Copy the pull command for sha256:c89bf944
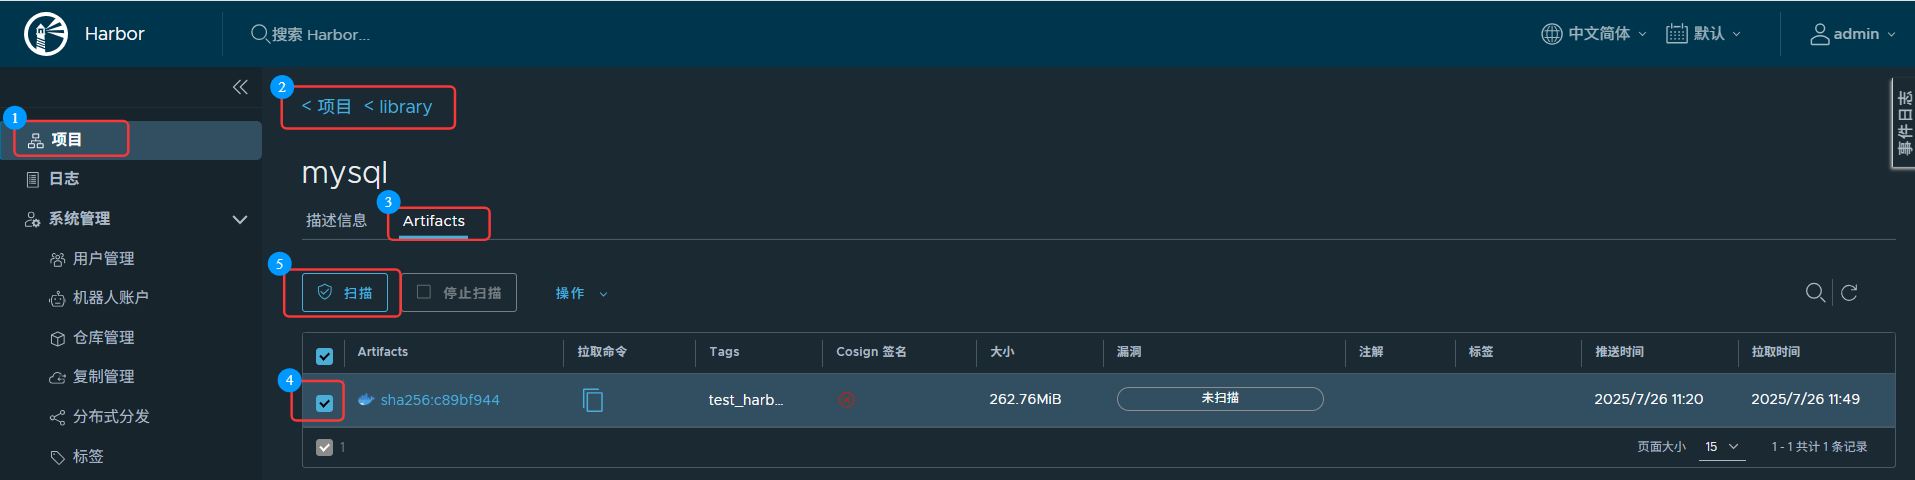The height and width of the screenshot is (480, 1915). click(x=592, y=400)
